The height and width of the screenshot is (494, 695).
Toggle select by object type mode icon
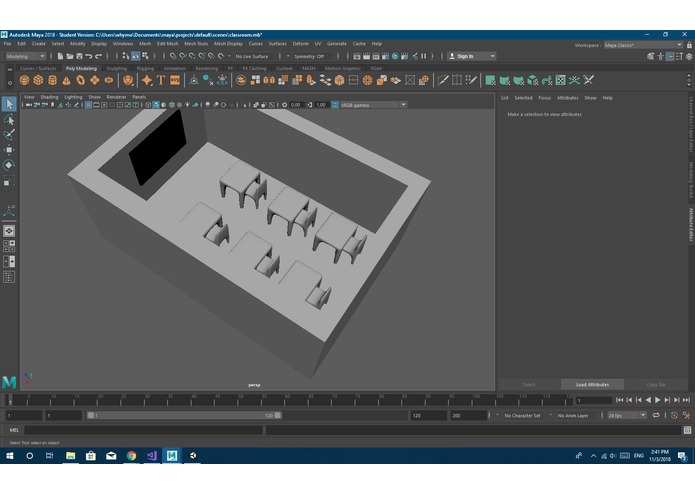click(x=136, y=56)
